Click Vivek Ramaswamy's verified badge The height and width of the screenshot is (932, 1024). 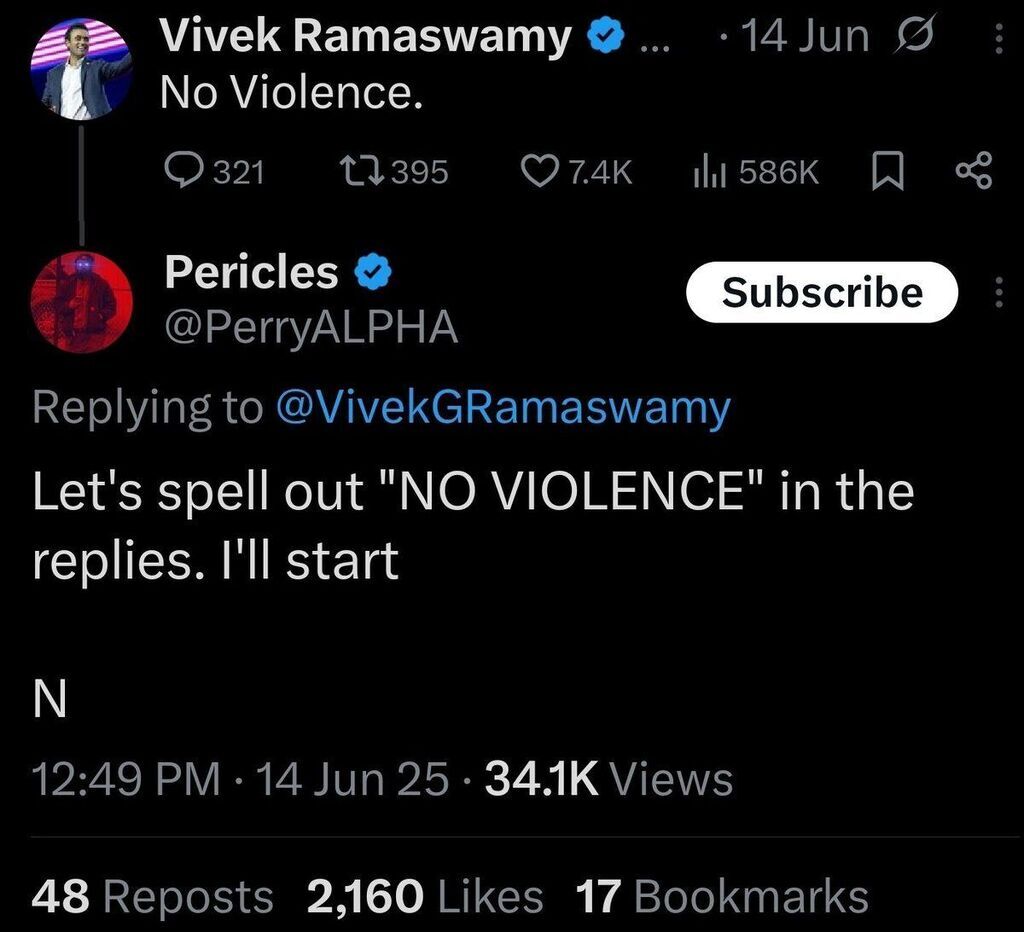603,37
